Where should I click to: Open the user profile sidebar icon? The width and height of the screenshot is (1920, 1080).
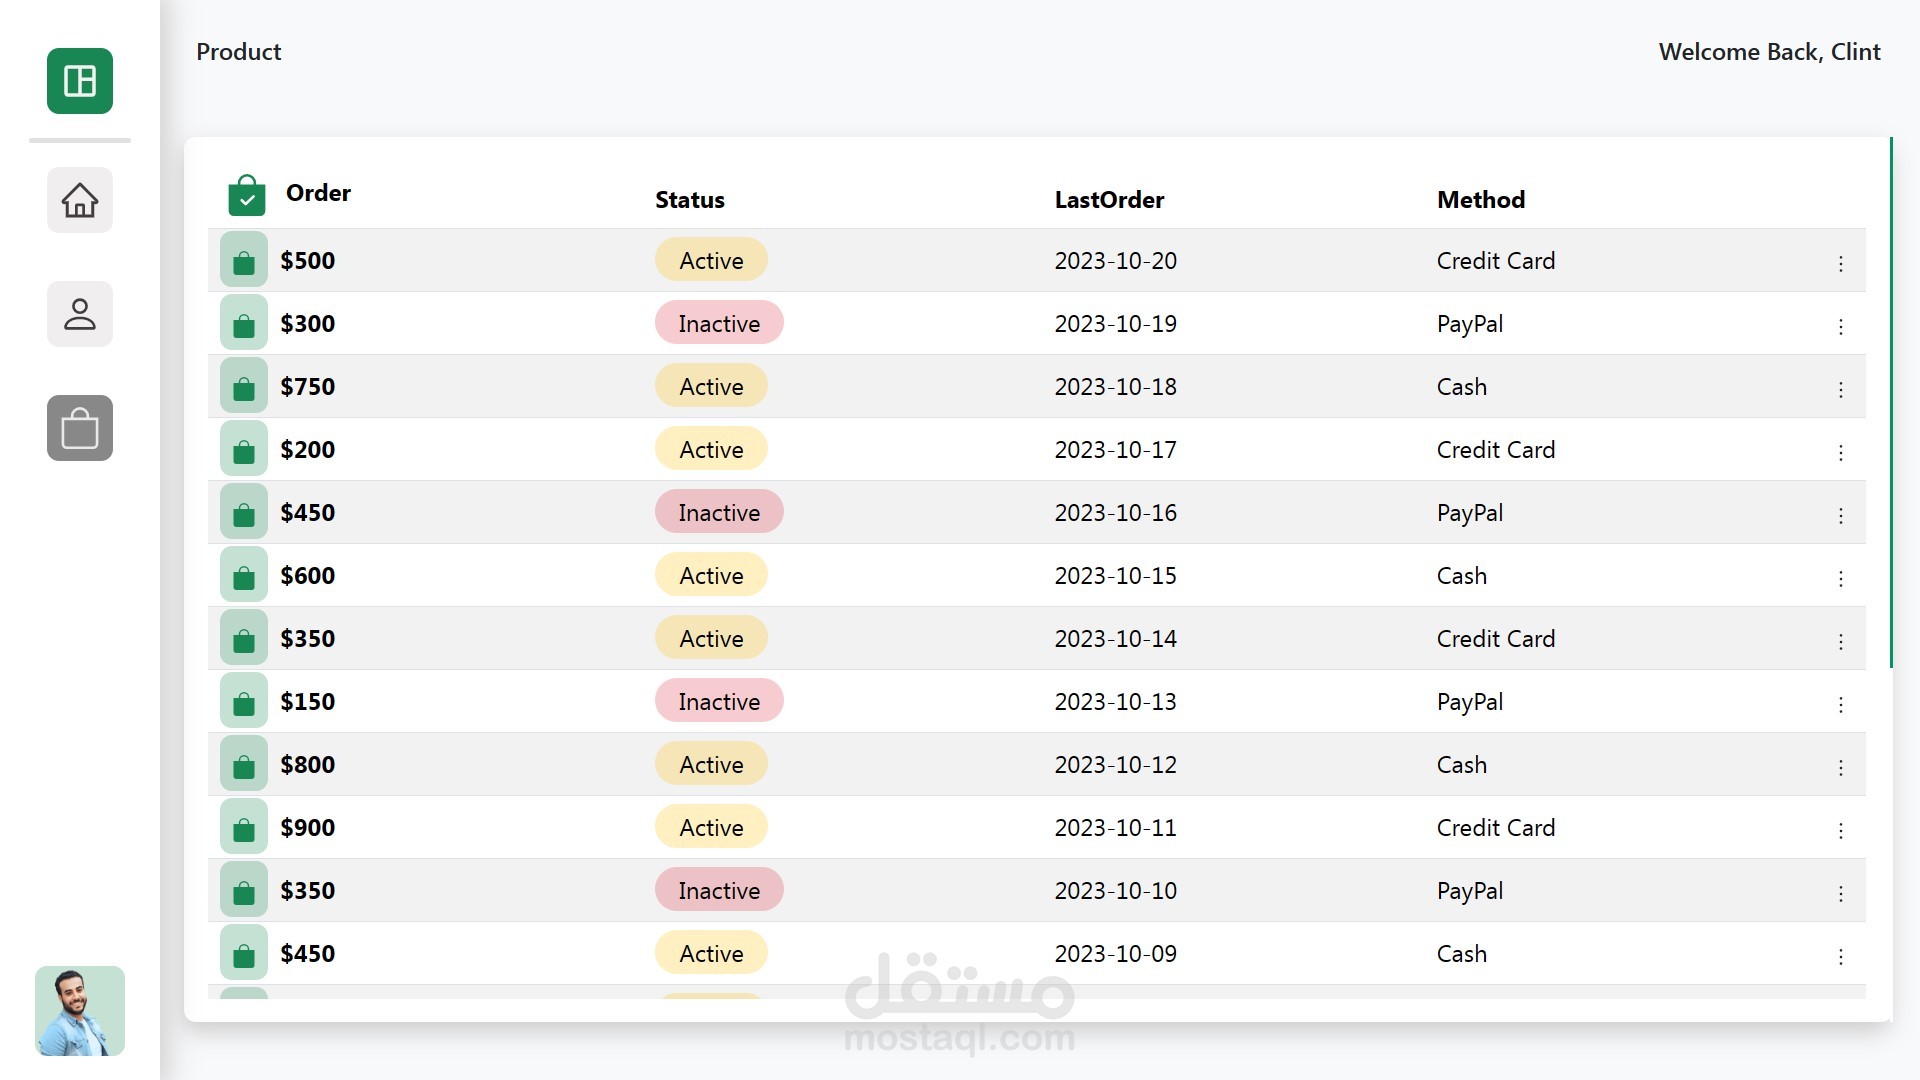[80, 314]
